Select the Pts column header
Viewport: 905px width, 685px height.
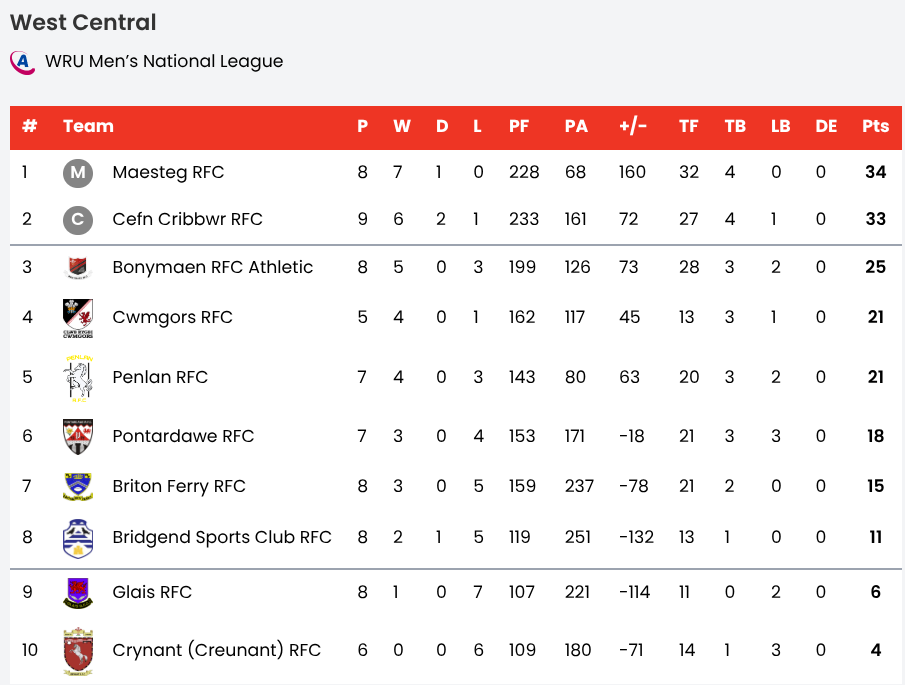click(875, 127)
